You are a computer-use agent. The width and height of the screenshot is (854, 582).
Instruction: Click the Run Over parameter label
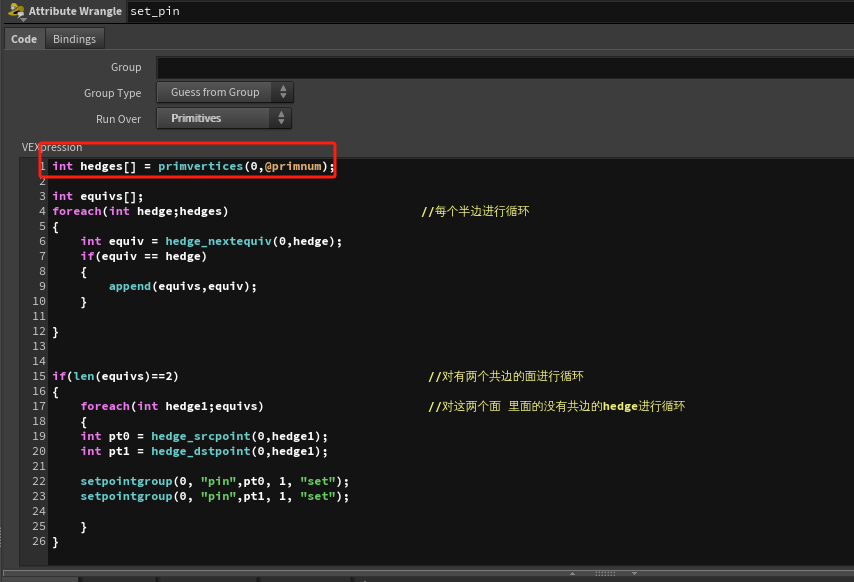pos(118,119)
